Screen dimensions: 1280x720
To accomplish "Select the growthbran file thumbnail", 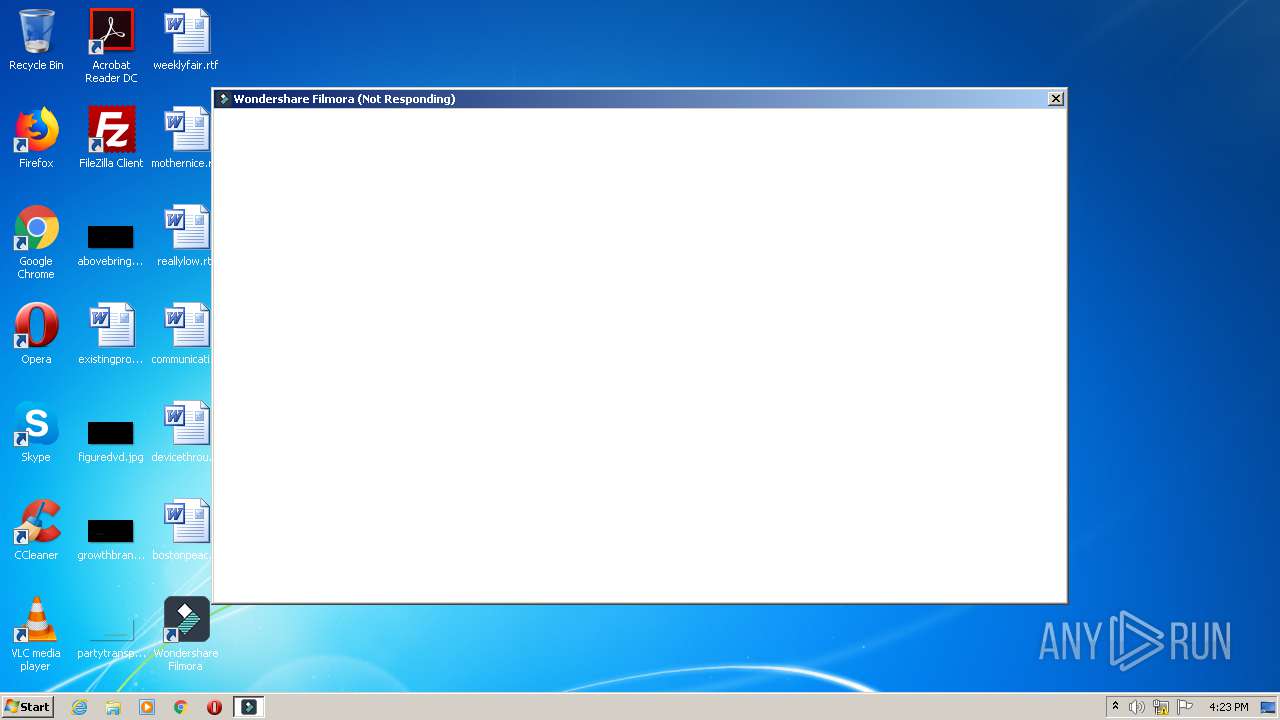I will (x=111, y=540).
